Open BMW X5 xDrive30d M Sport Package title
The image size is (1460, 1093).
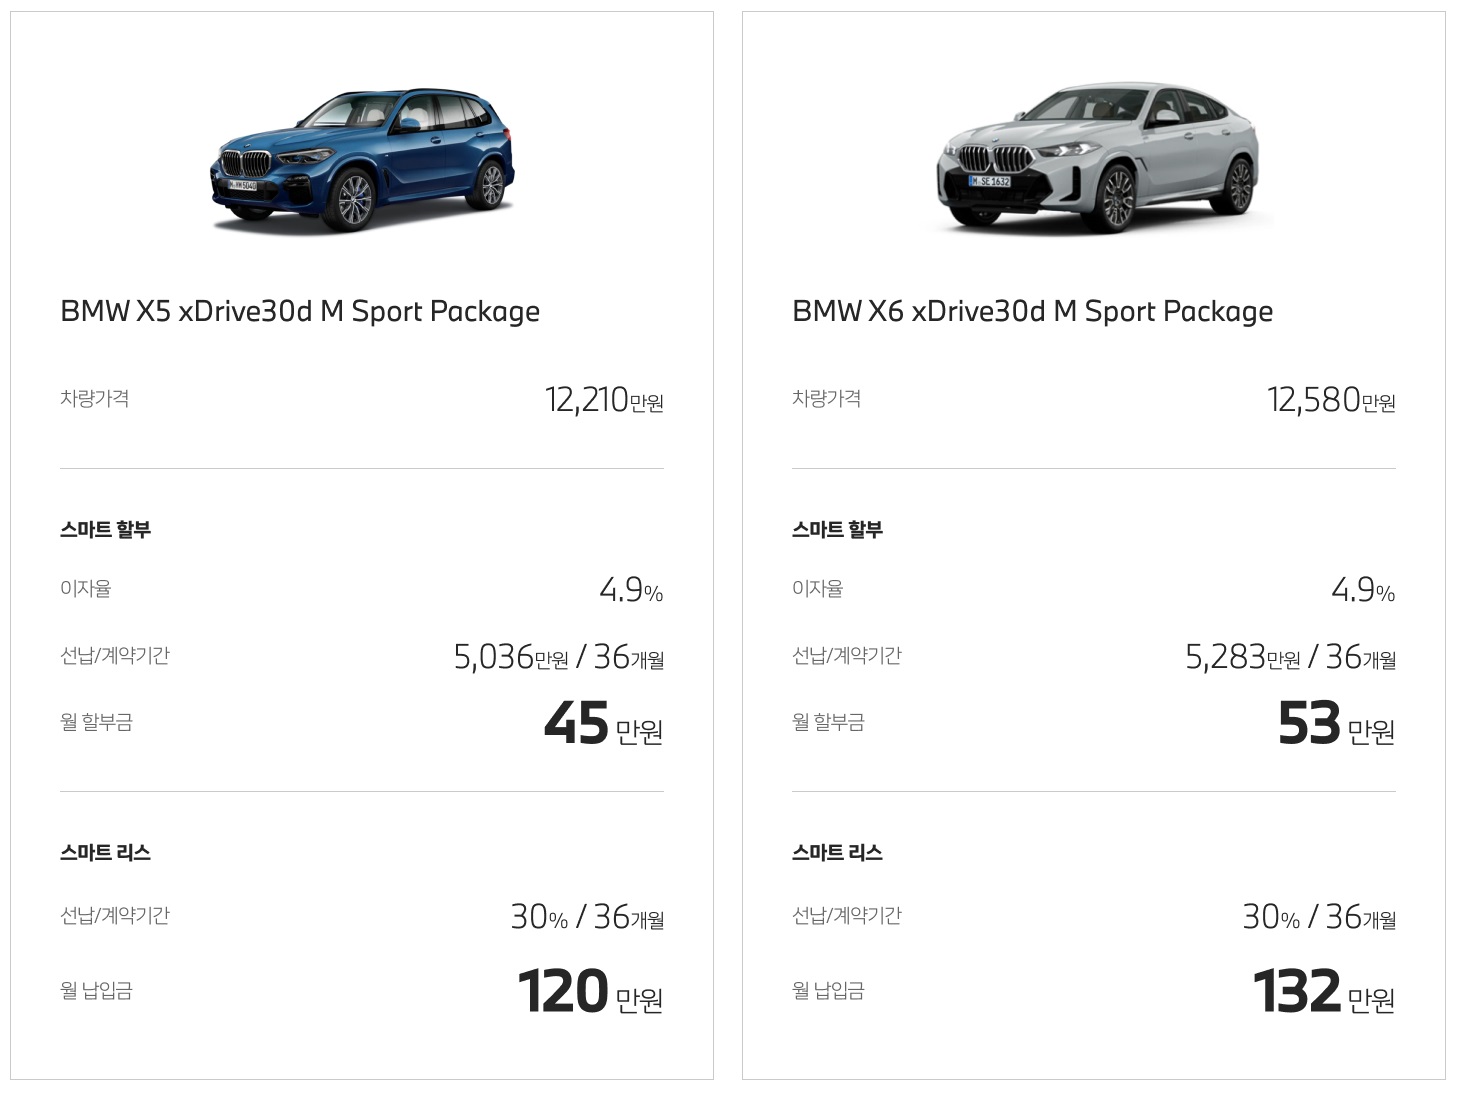[300, 312]
